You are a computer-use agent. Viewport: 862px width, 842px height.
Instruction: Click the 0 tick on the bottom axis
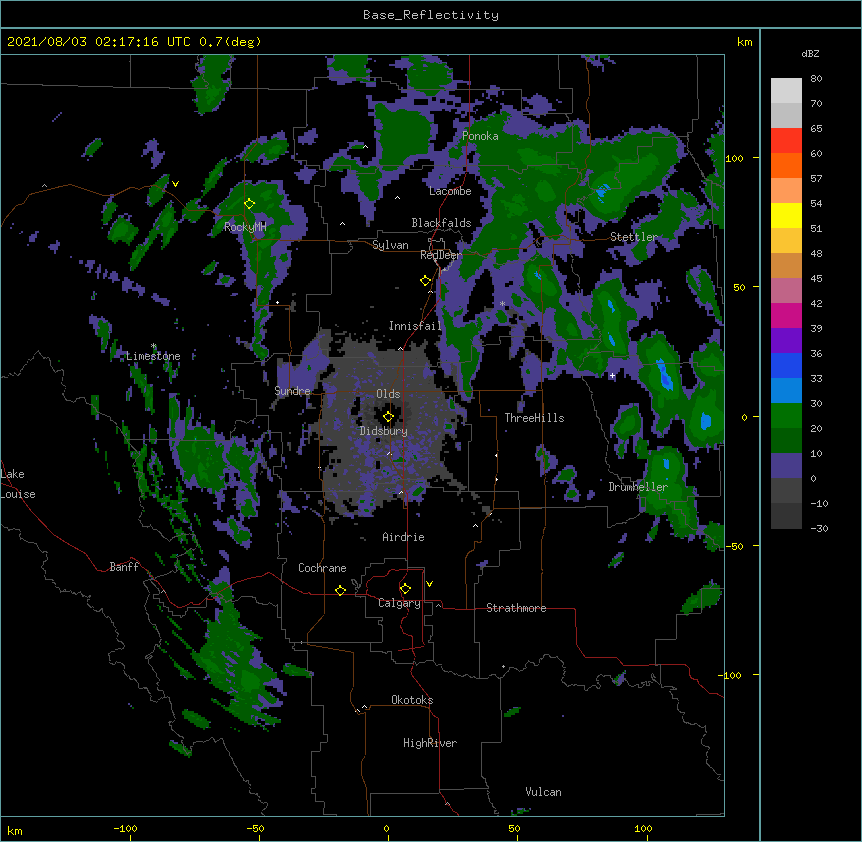tap(386, 828)
